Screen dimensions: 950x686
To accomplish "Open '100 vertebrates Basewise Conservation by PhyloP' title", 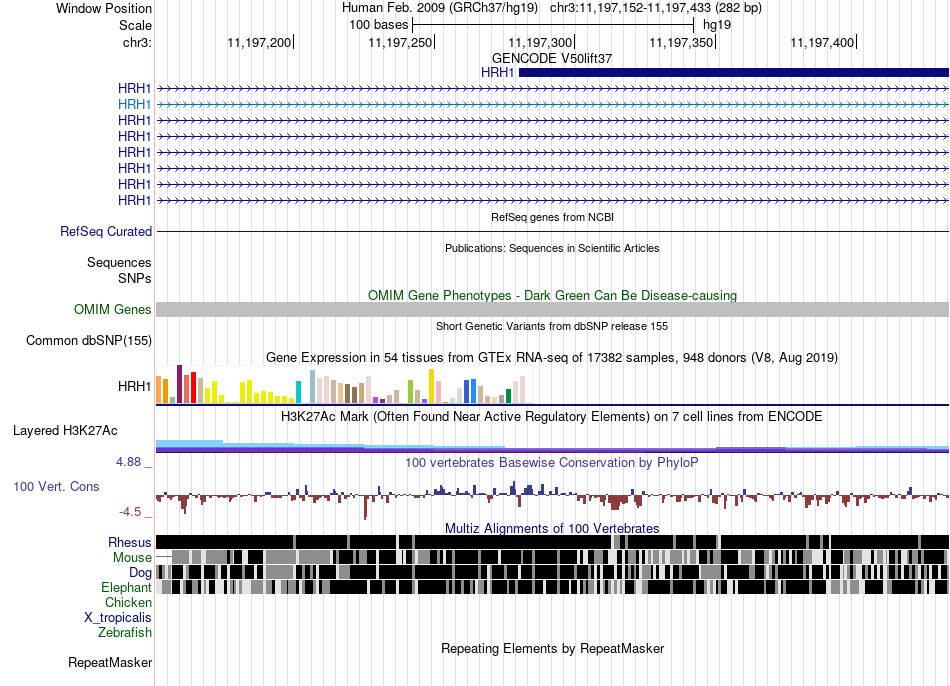I will [x=552, y=462].
